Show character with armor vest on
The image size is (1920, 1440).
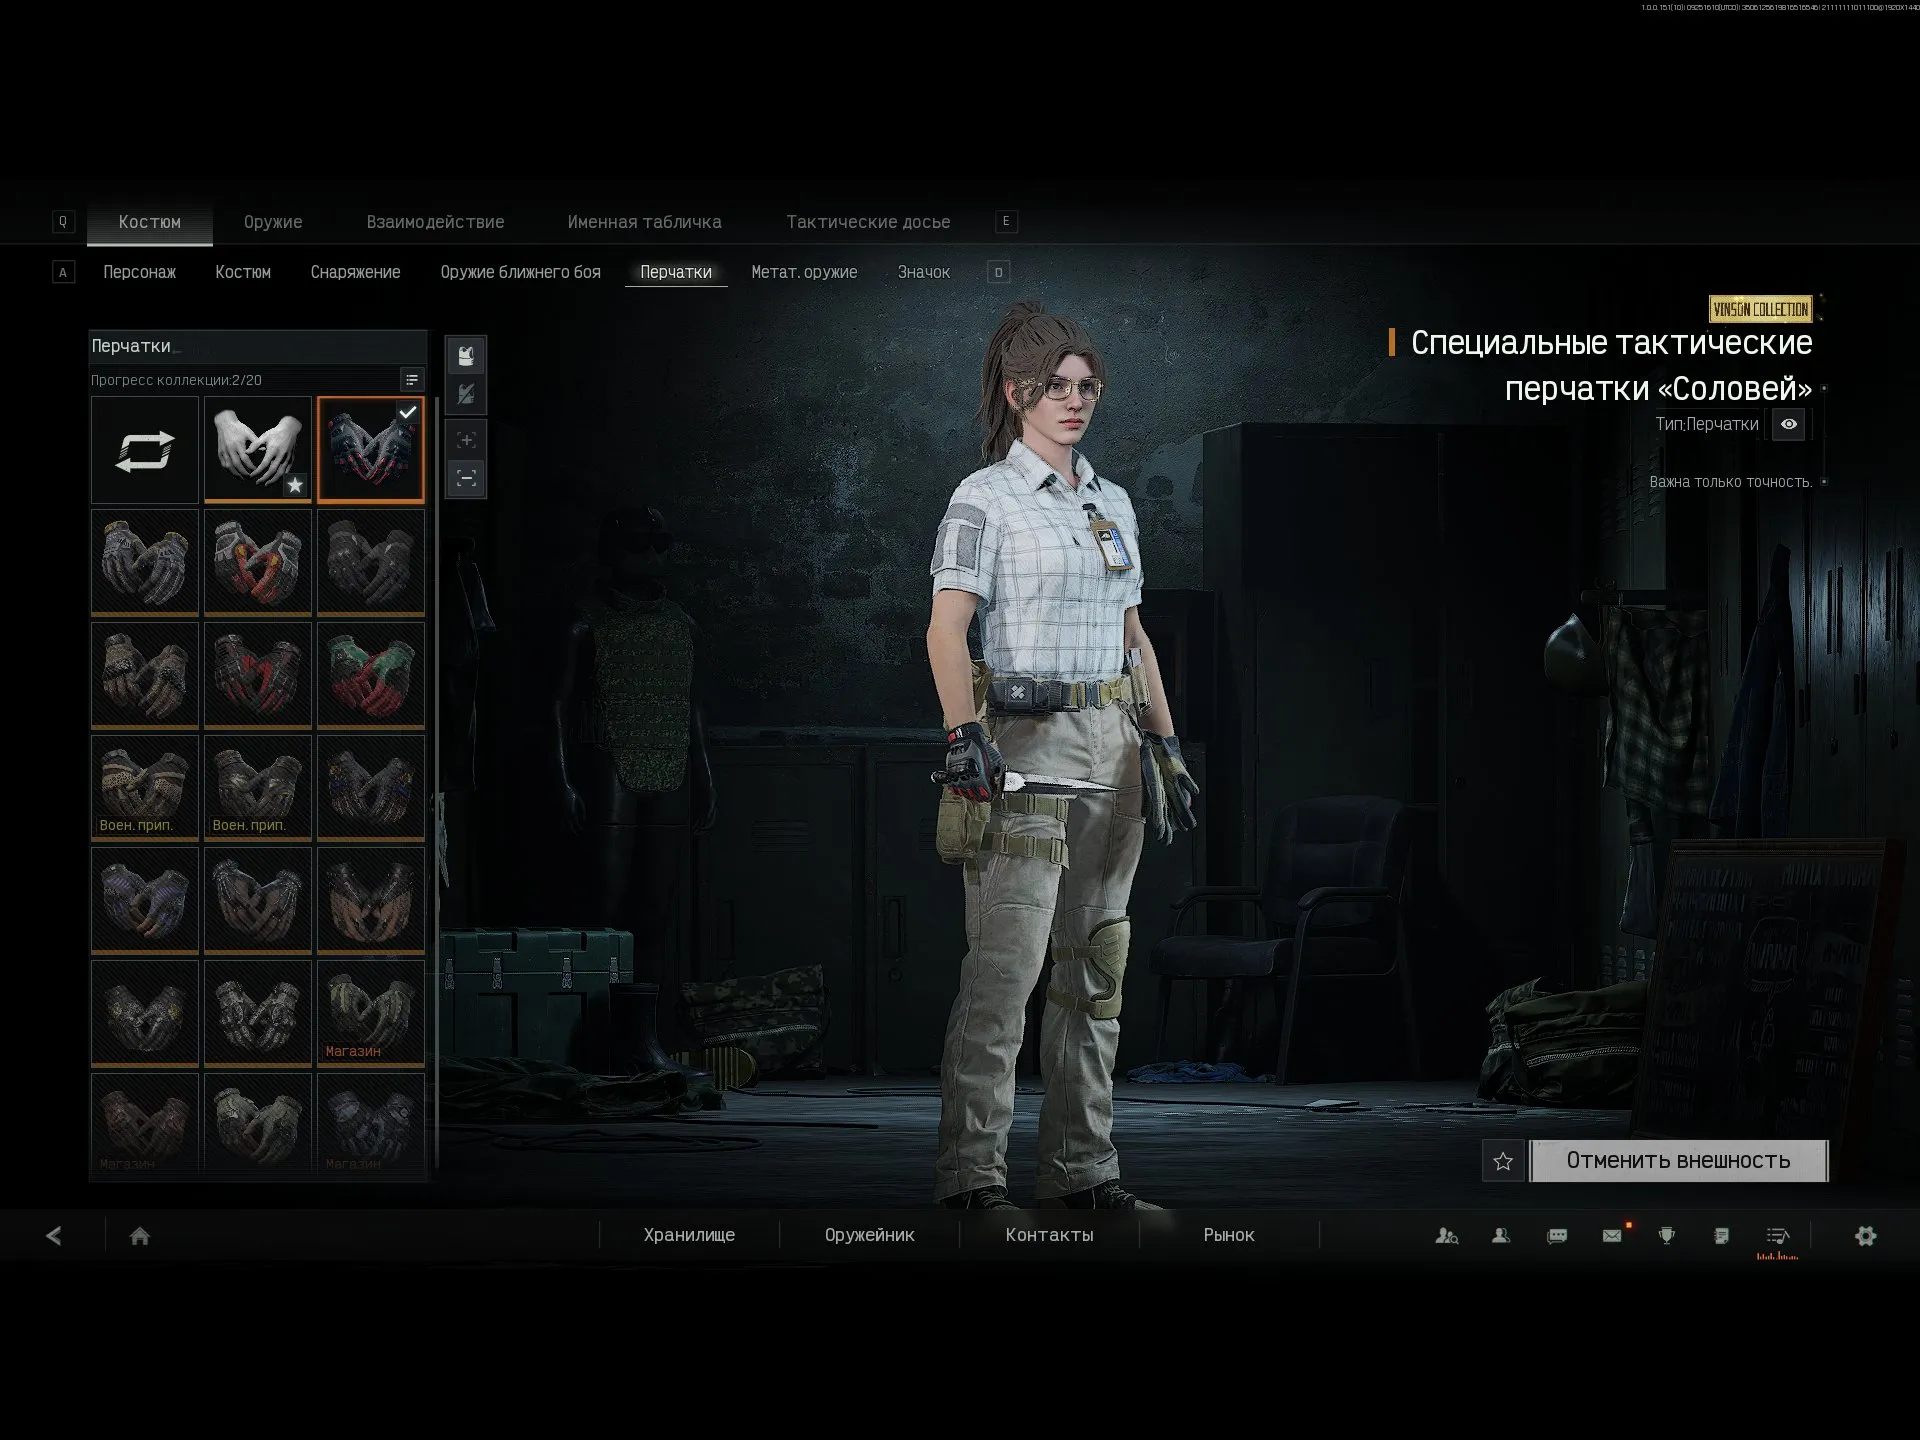pos(466,356)
